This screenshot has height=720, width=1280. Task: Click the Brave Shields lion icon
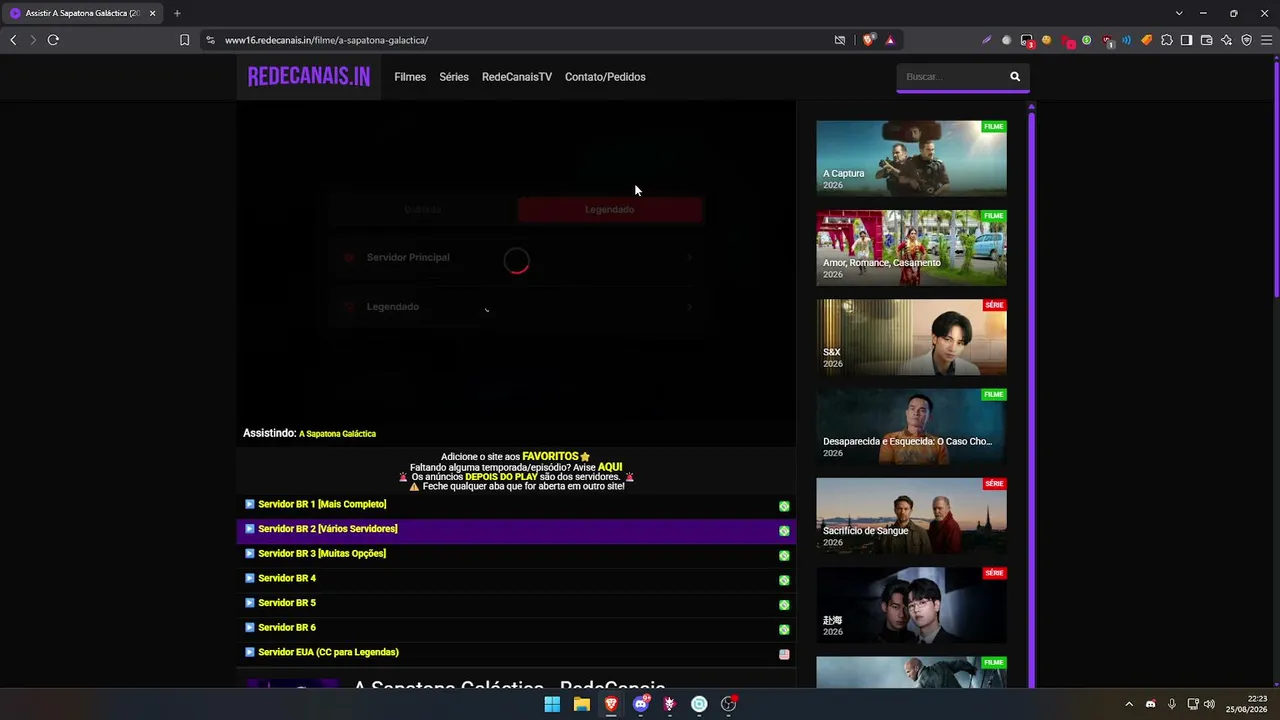click(x=869, y=40)
